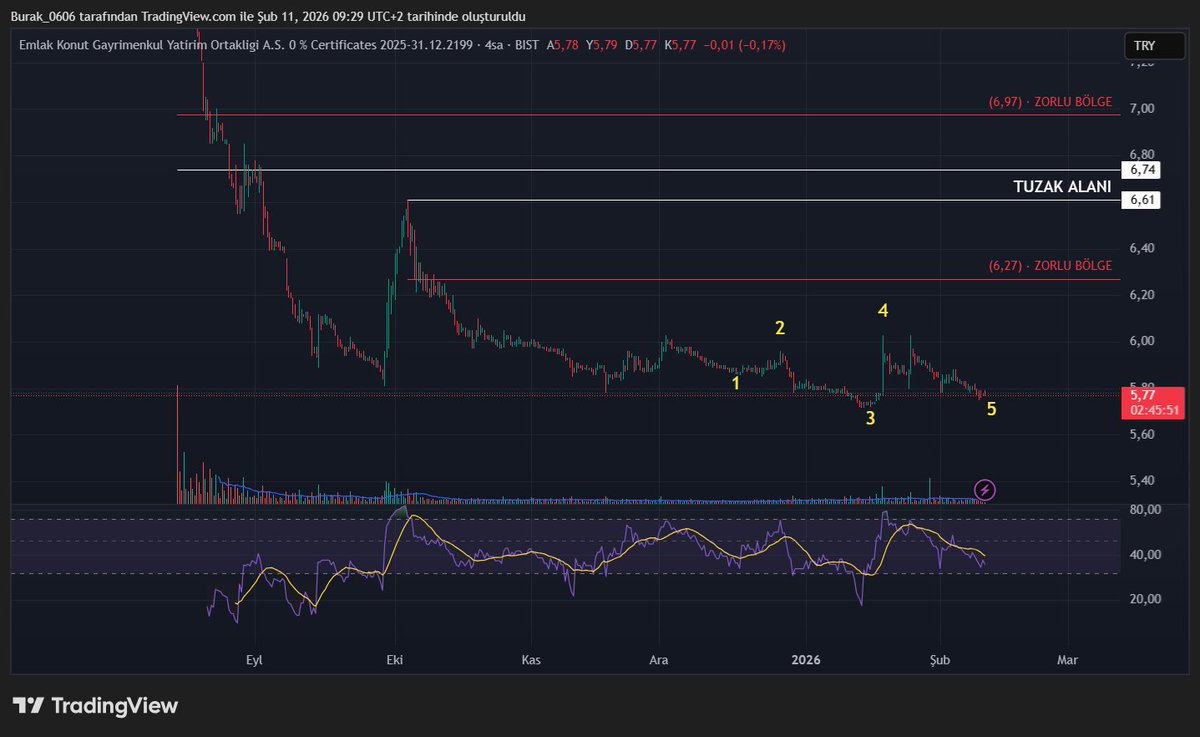Click 7,00 on the price axis
1200x737 pixels.
pyautogui.click(x=1142, y=108)
